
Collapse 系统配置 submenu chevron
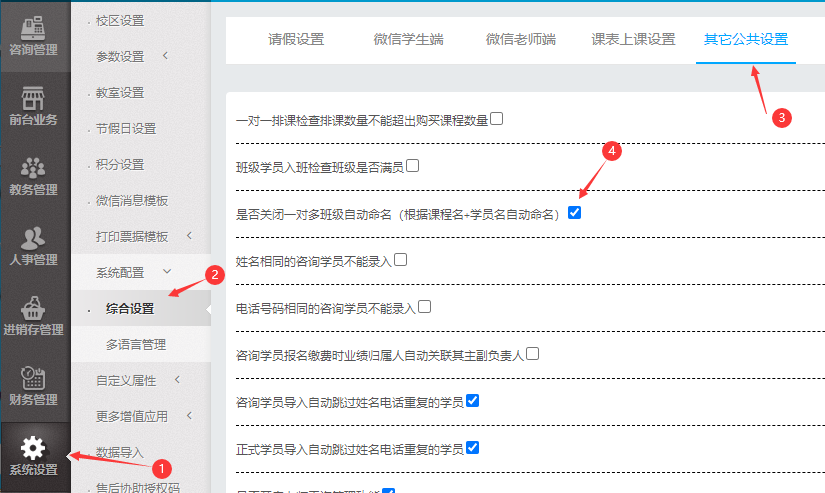(167, 271)
